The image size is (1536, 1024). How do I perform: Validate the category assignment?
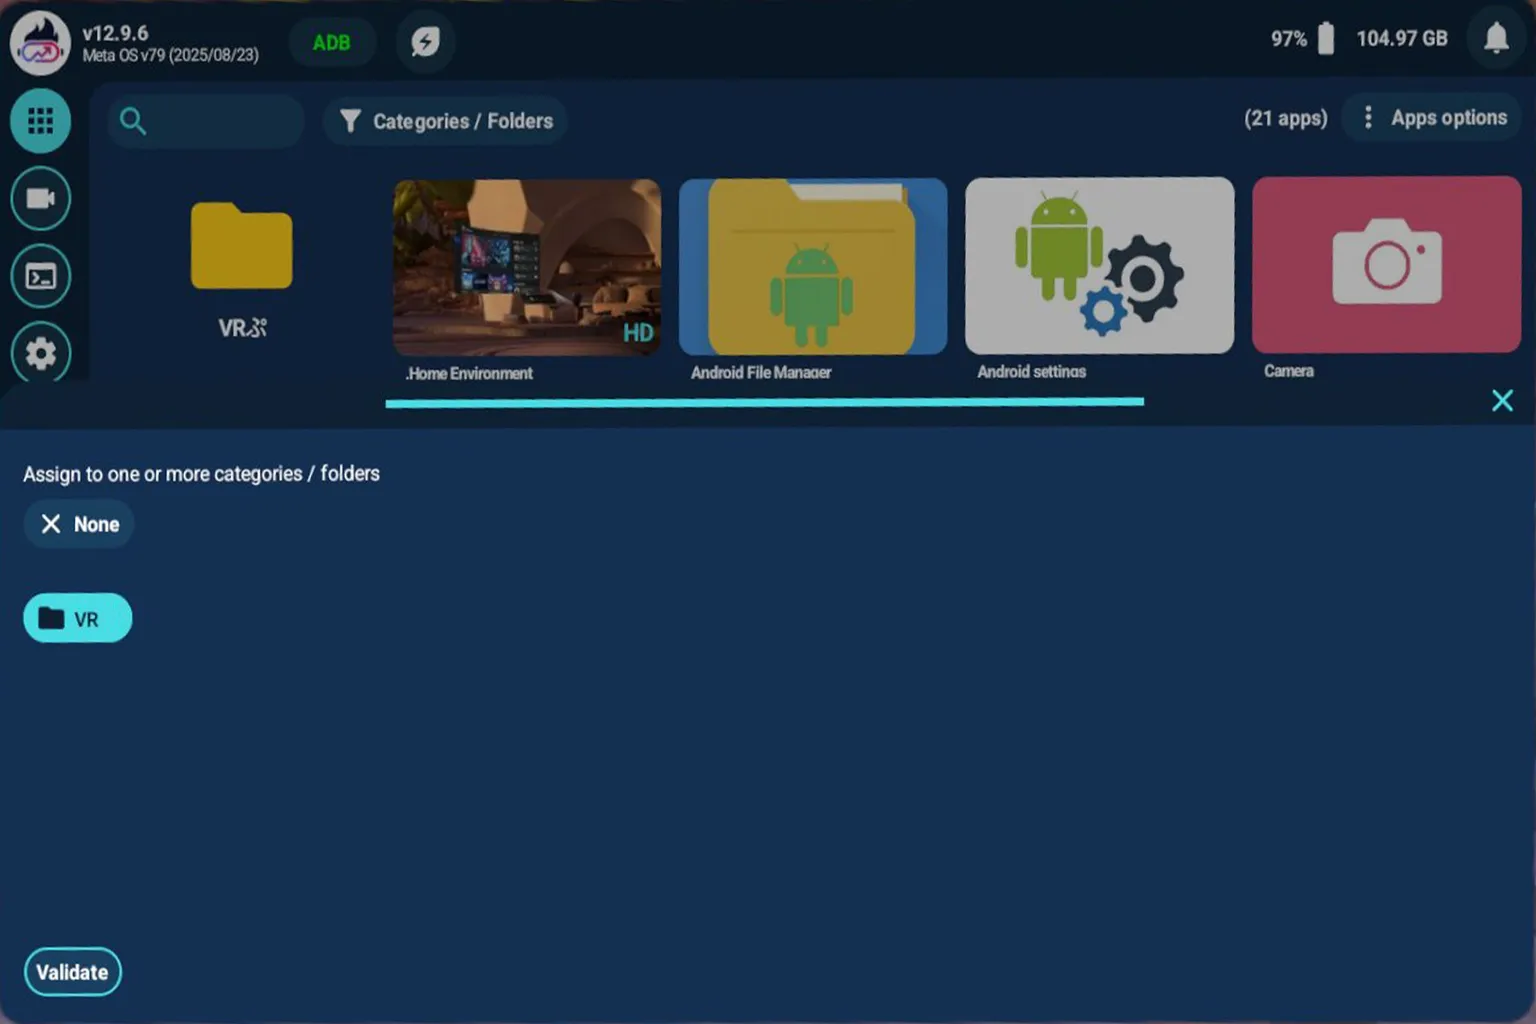click(72, 971)
